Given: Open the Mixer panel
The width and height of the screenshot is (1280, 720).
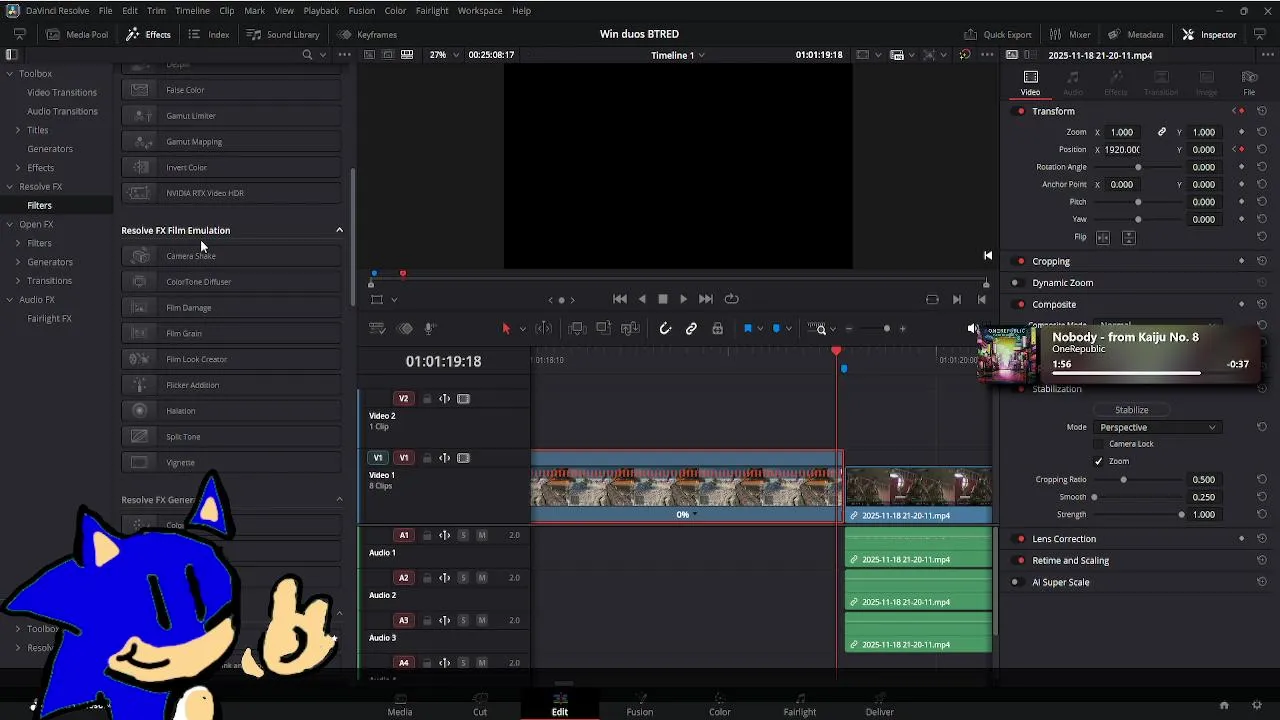Looking at the screenshot, I should point(1070,34).
